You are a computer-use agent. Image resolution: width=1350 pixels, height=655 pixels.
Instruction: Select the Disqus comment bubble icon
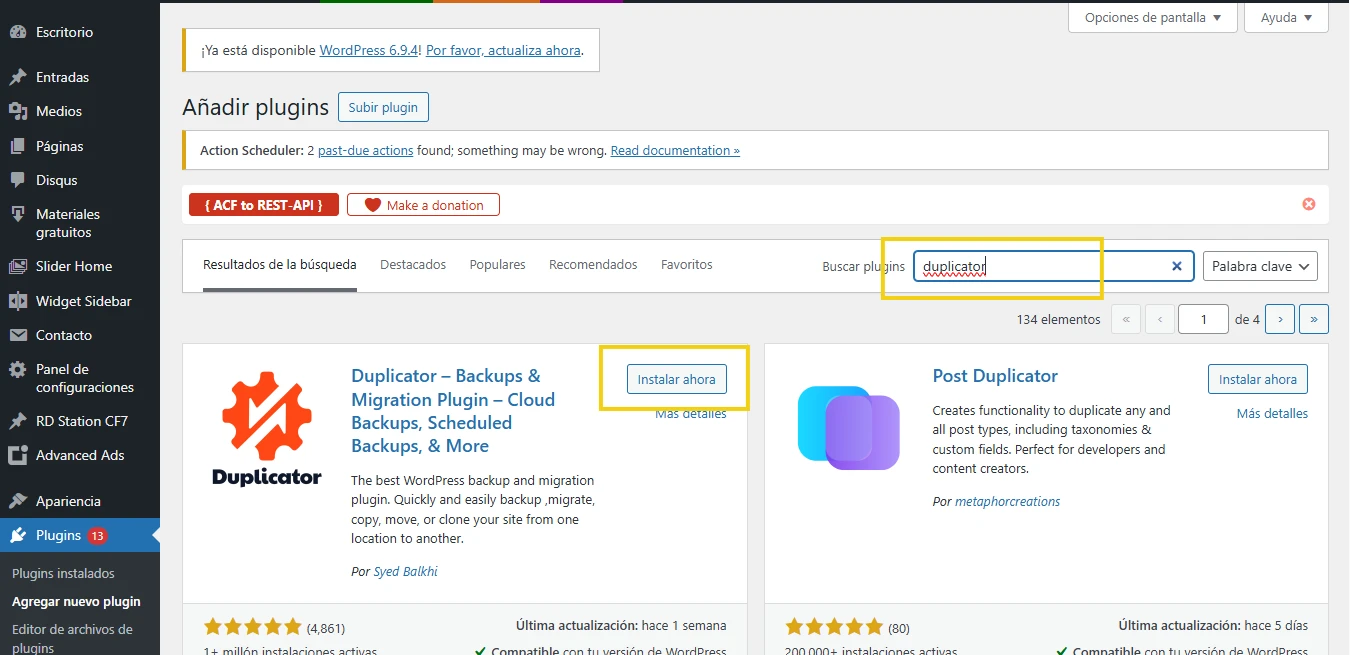click(x=18, y=180)
